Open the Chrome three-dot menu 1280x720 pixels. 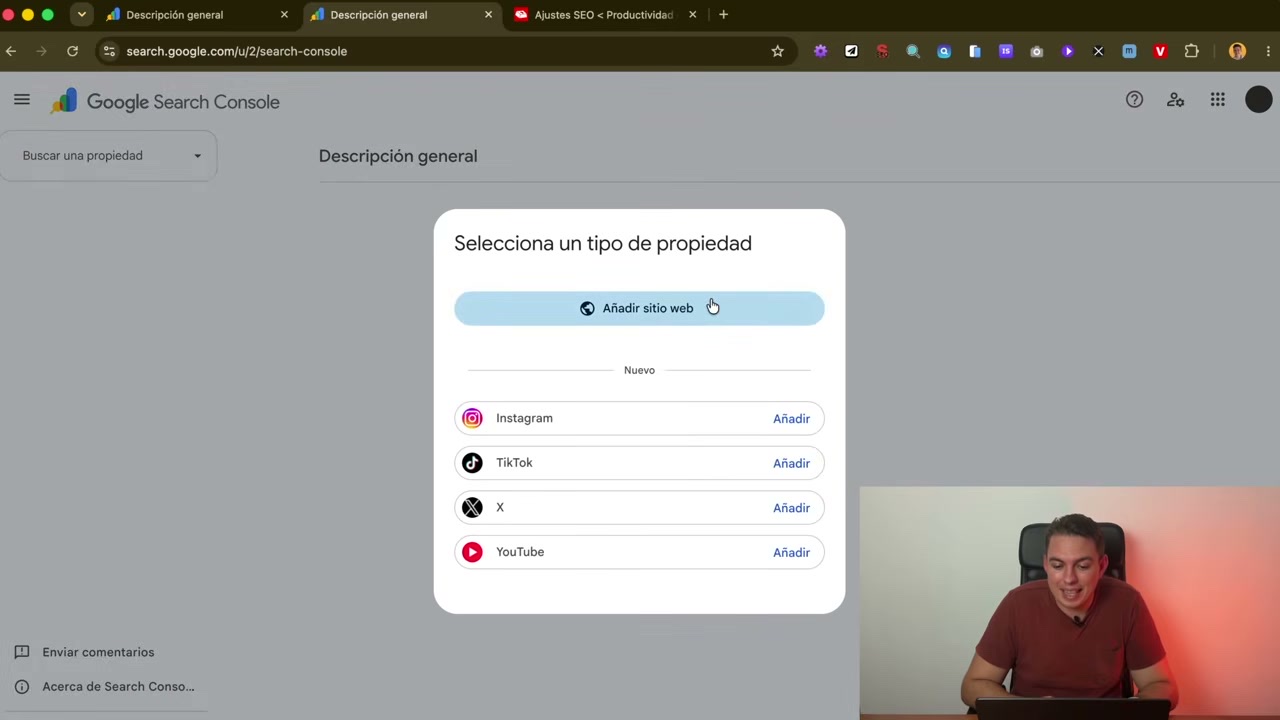[1268, 51]
